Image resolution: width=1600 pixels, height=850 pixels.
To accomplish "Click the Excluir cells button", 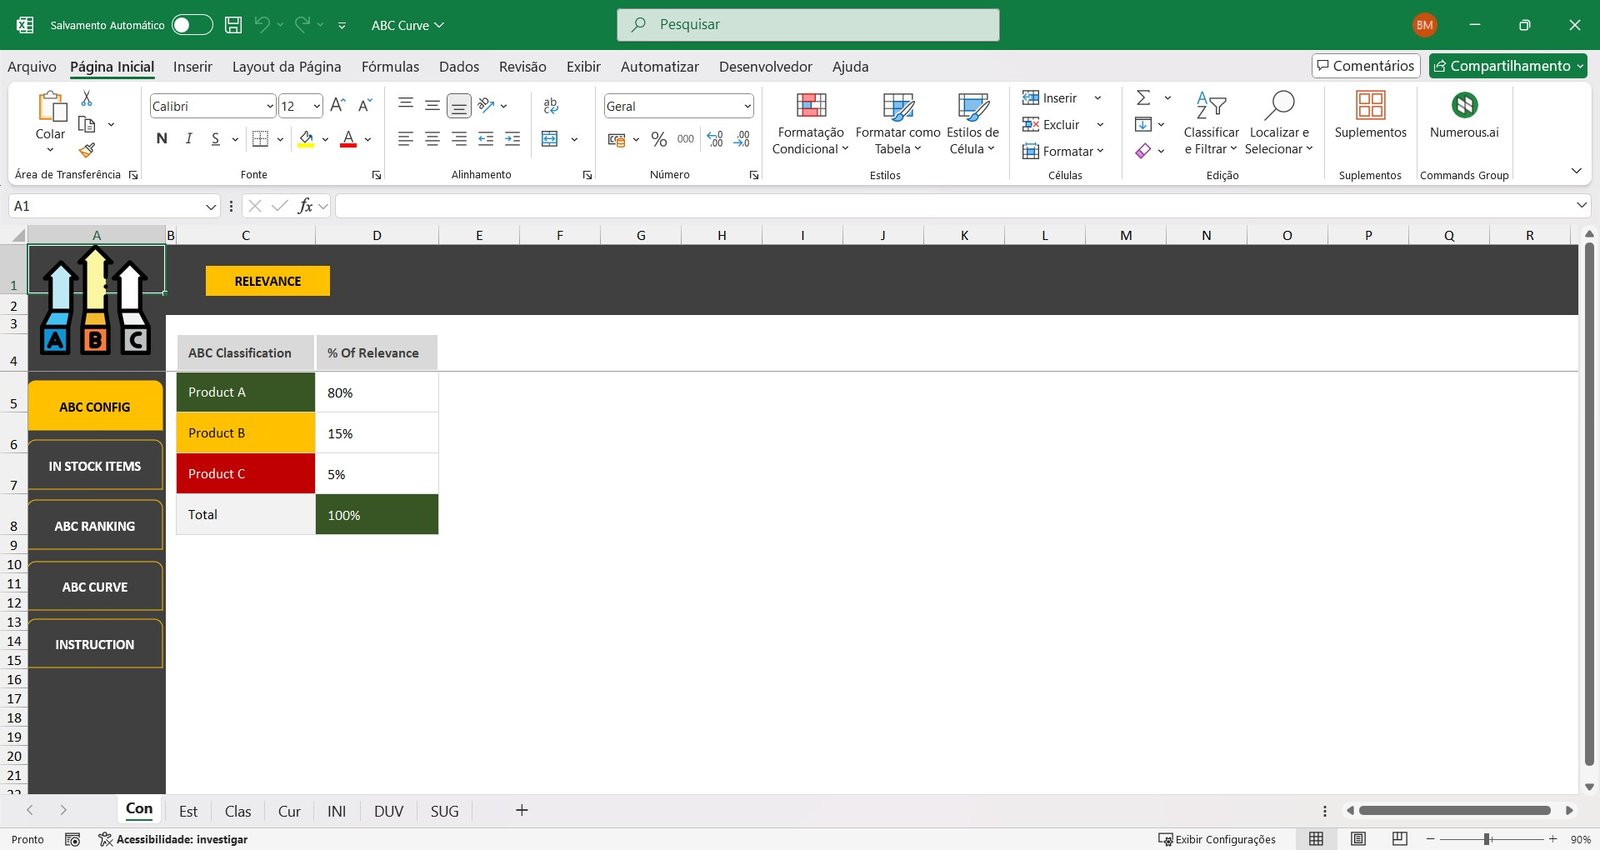I will pyautogui.click(x=1051, y=125).
